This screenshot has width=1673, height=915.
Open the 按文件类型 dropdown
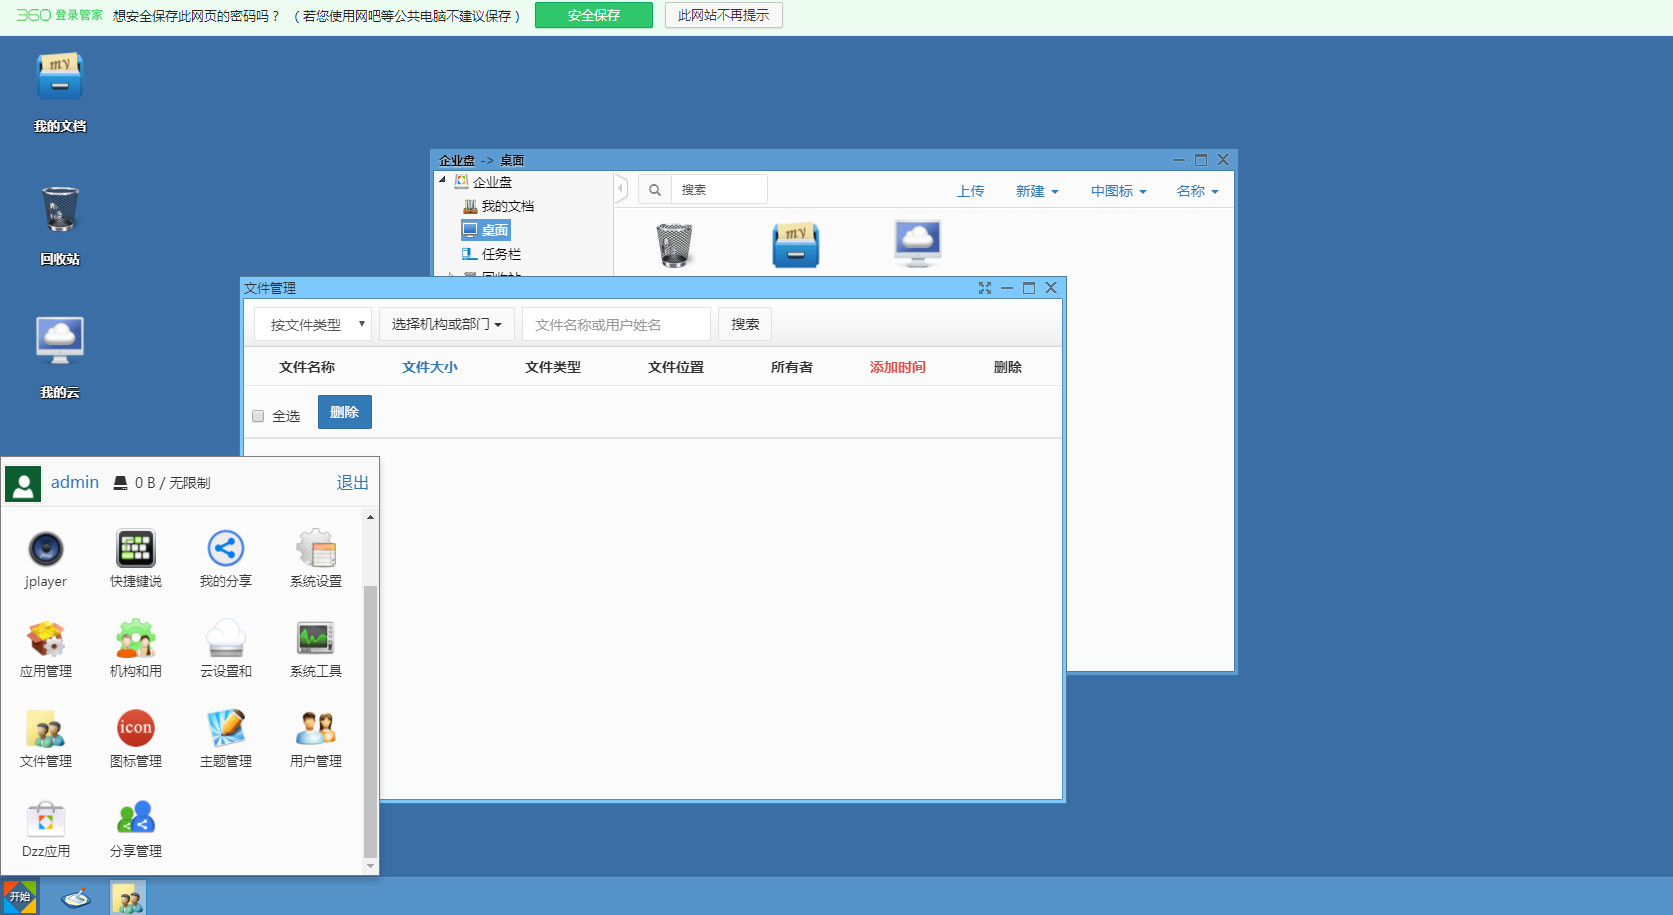[313, 325]
